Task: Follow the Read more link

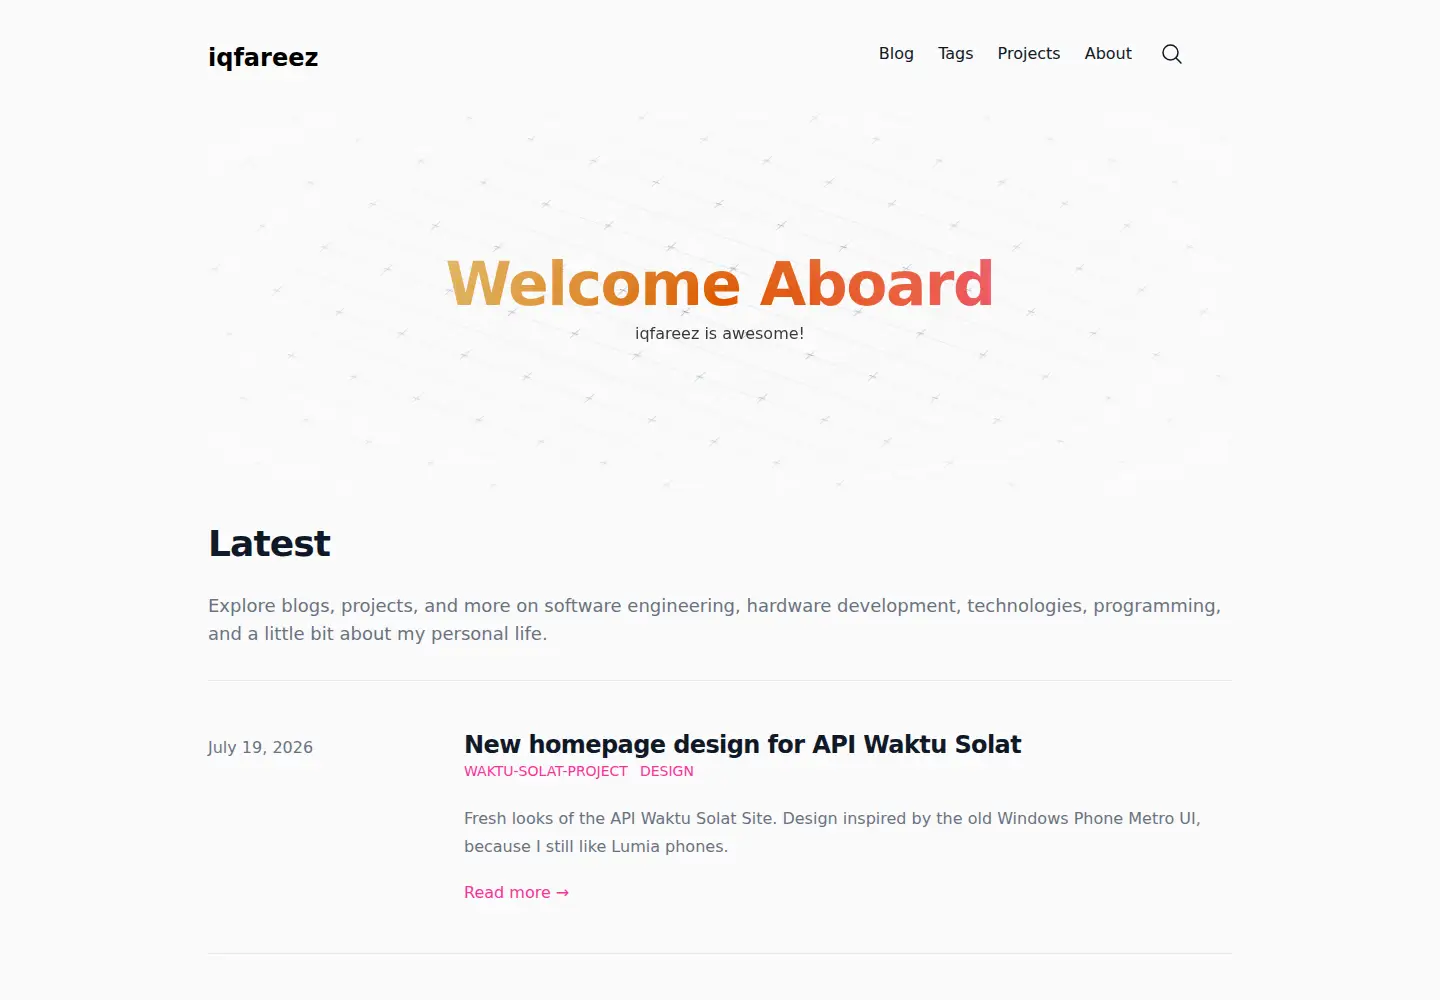Action: click(516, 892)
